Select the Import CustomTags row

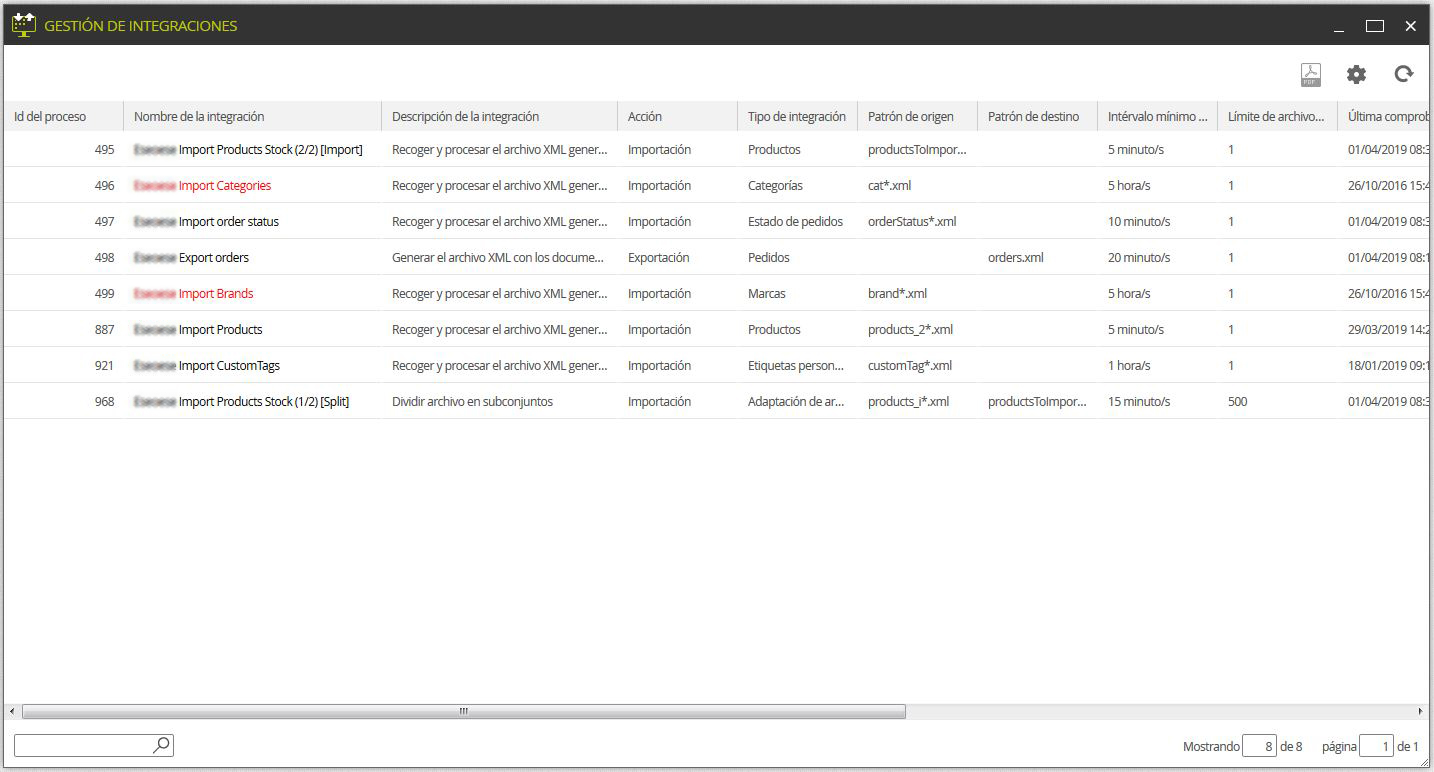click(716, 365)
